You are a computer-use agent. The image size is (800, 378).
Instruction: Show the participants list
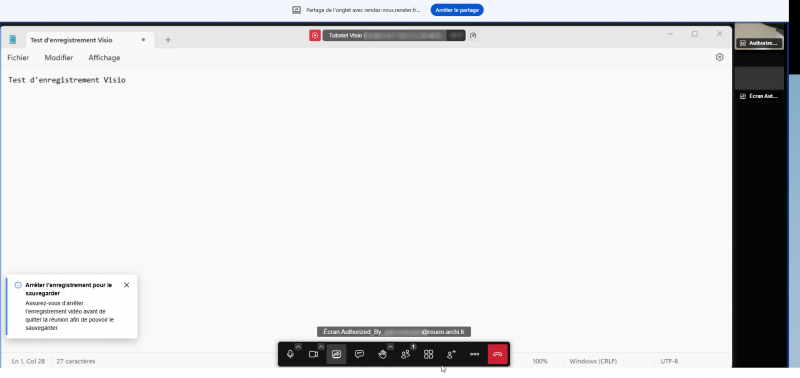[x=405, y=355]
